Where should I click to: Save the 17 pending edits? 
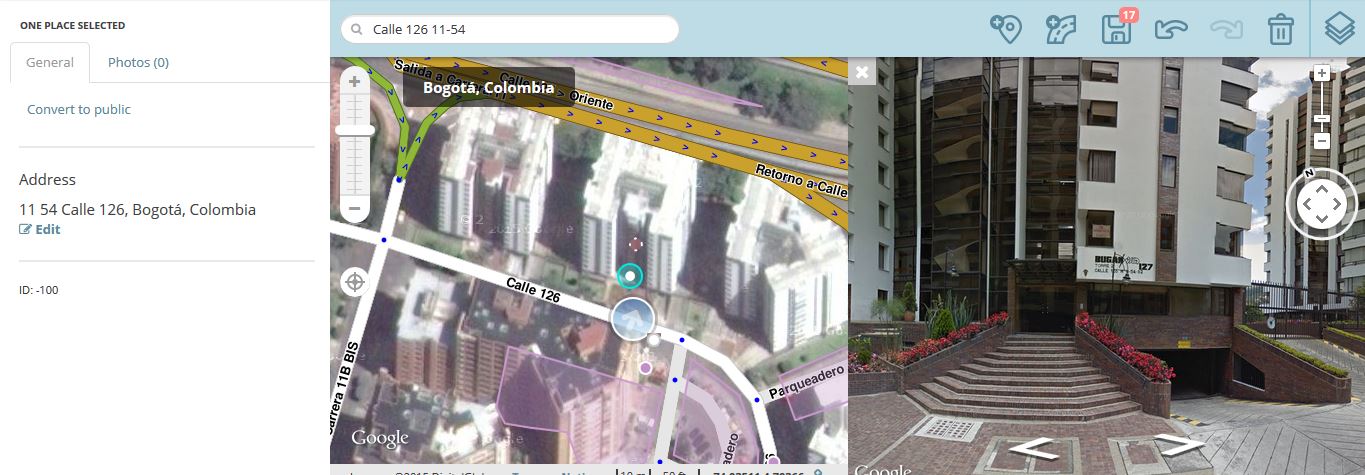(x=1116, y=29)
